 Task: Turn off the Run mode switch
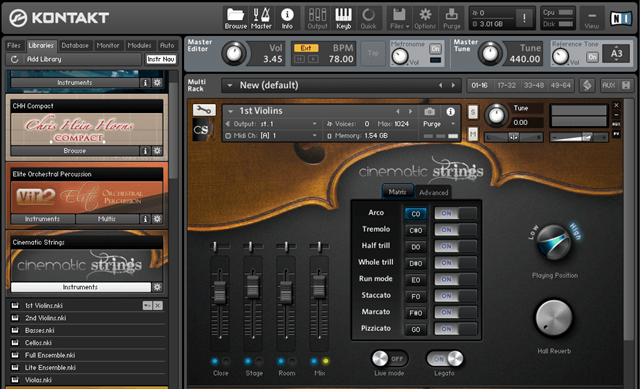pyautogui.click(x=455, y=279)
